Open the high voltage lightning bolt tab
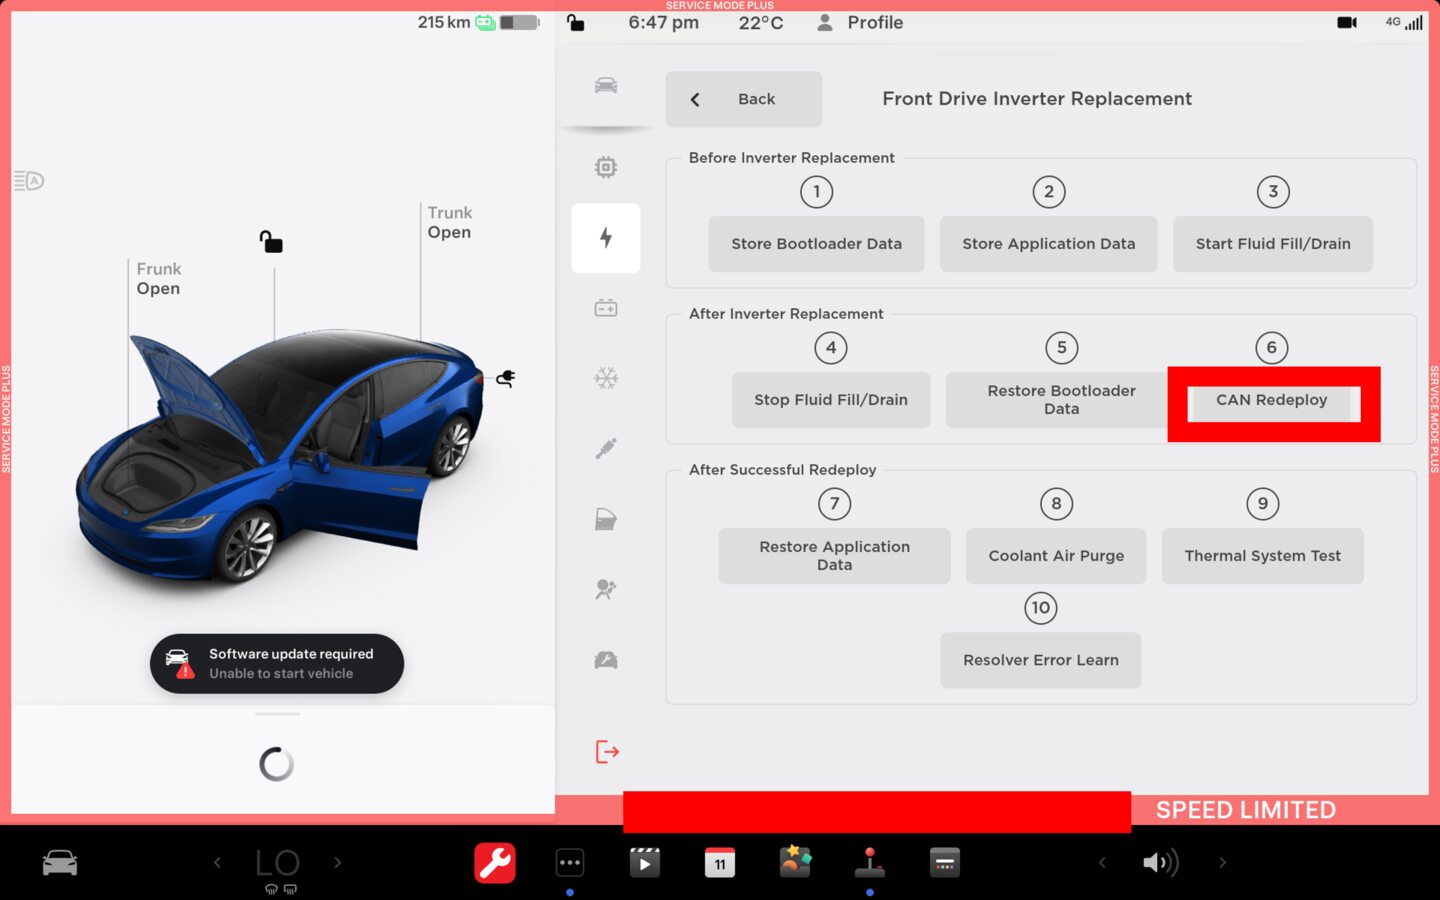The width and height of the screenshot is (1440, 900). (x=606, y=238)
